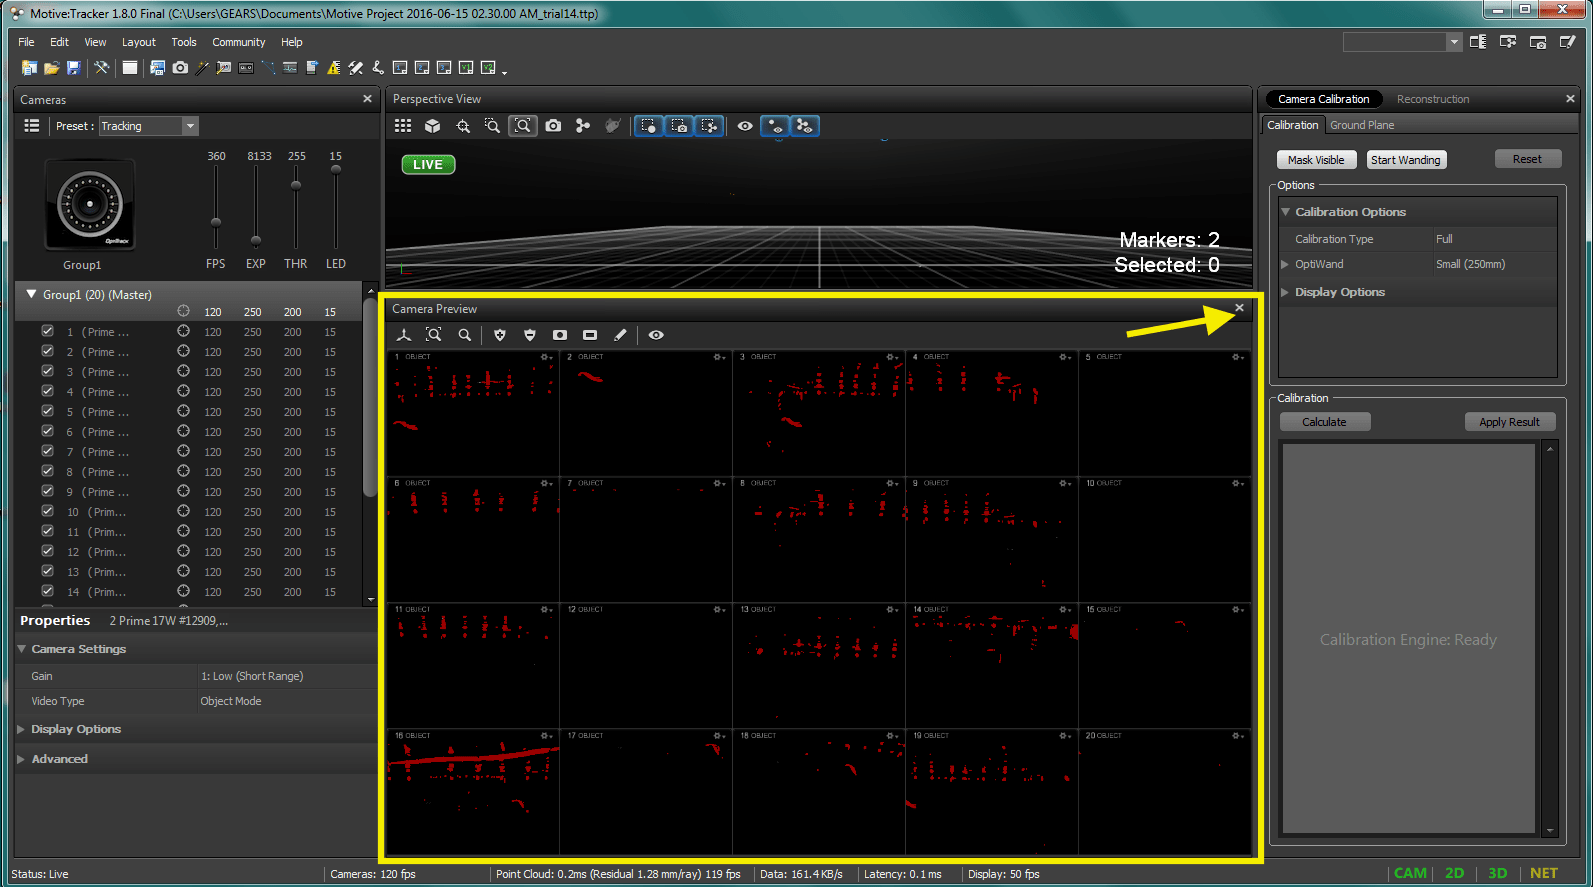Click the Reset button
1593x887 pixels.
[x=1527, y=159]
